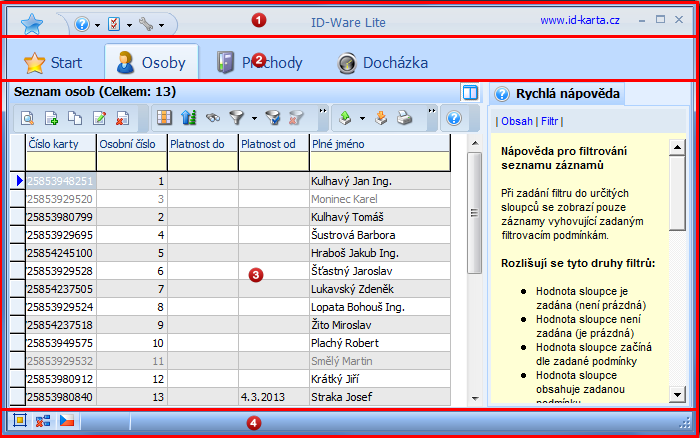Sort by Platnost do column header

[203, 144]
